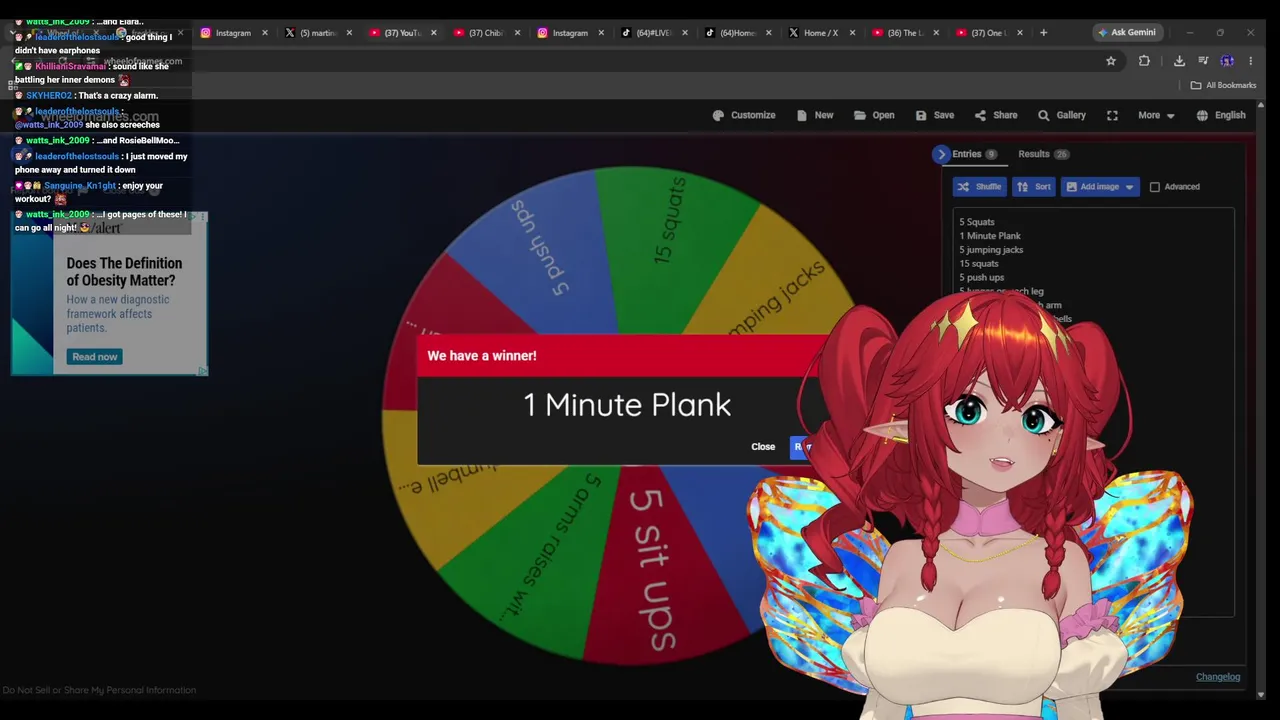Viewport: 1280px width, 720px height.
Task: Click the "5 sit ups" wheel slice
Action: (x=654, y=570)
